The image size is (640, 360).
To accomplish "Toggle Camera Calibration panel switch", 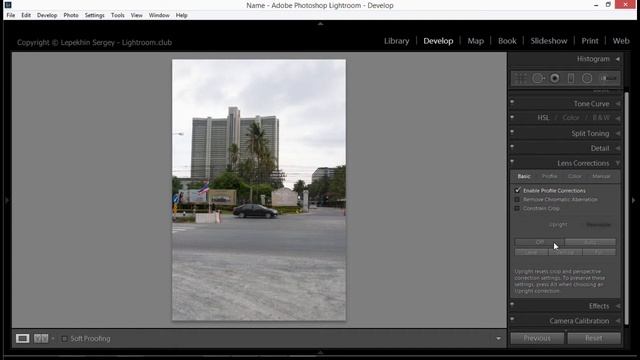I will pos(512,319).
